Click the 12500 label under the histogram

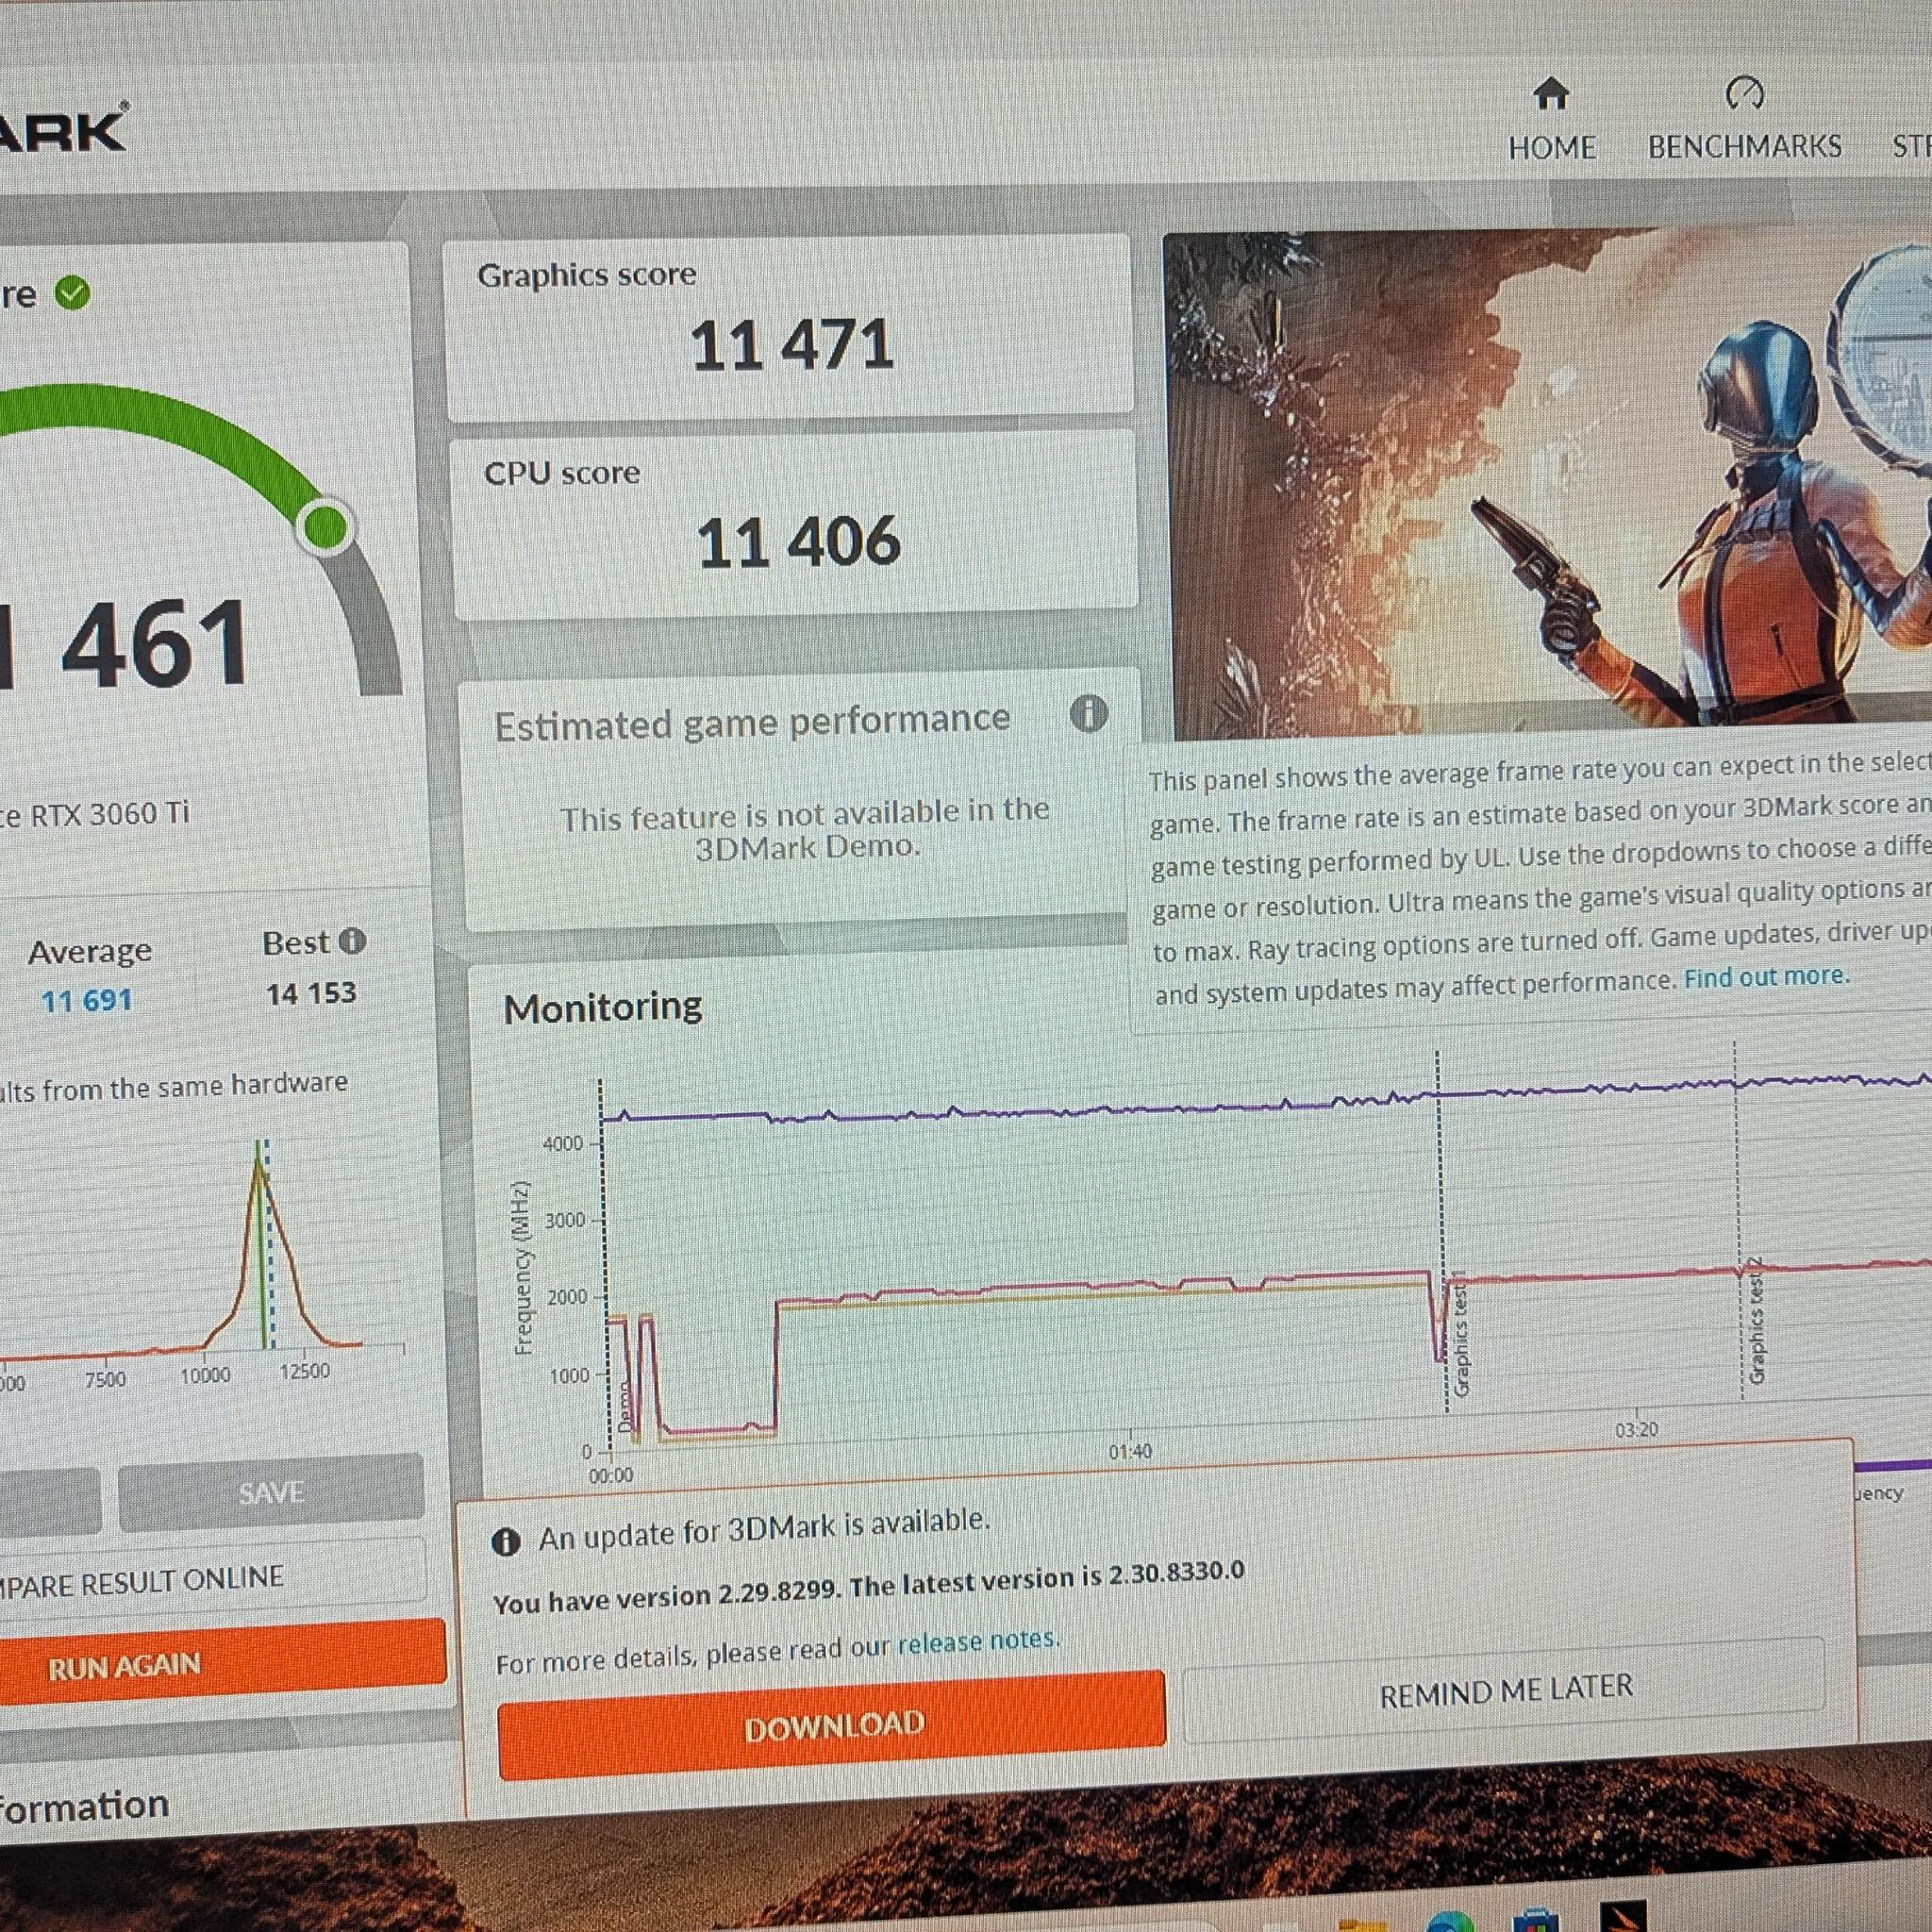(x=304, y=1370)
